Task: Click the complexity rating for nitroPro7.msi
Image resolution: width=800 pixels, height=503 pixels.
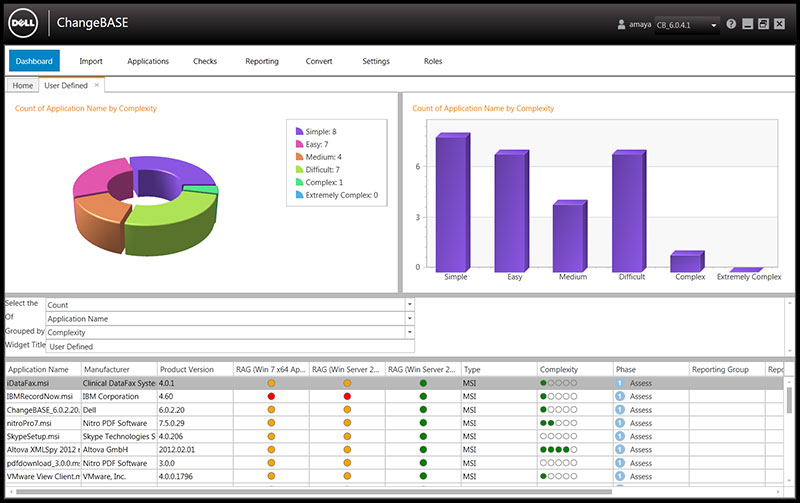Action: point(559,423)
